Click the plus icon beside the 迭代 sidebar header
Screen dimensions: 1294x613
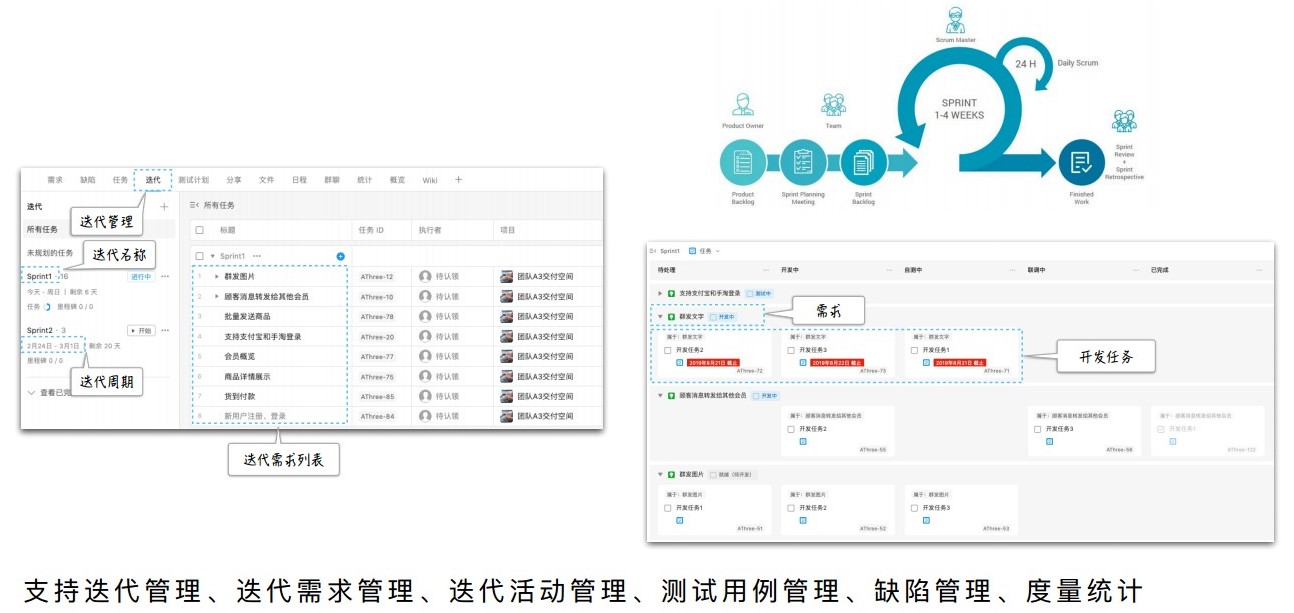pos(165,207)
